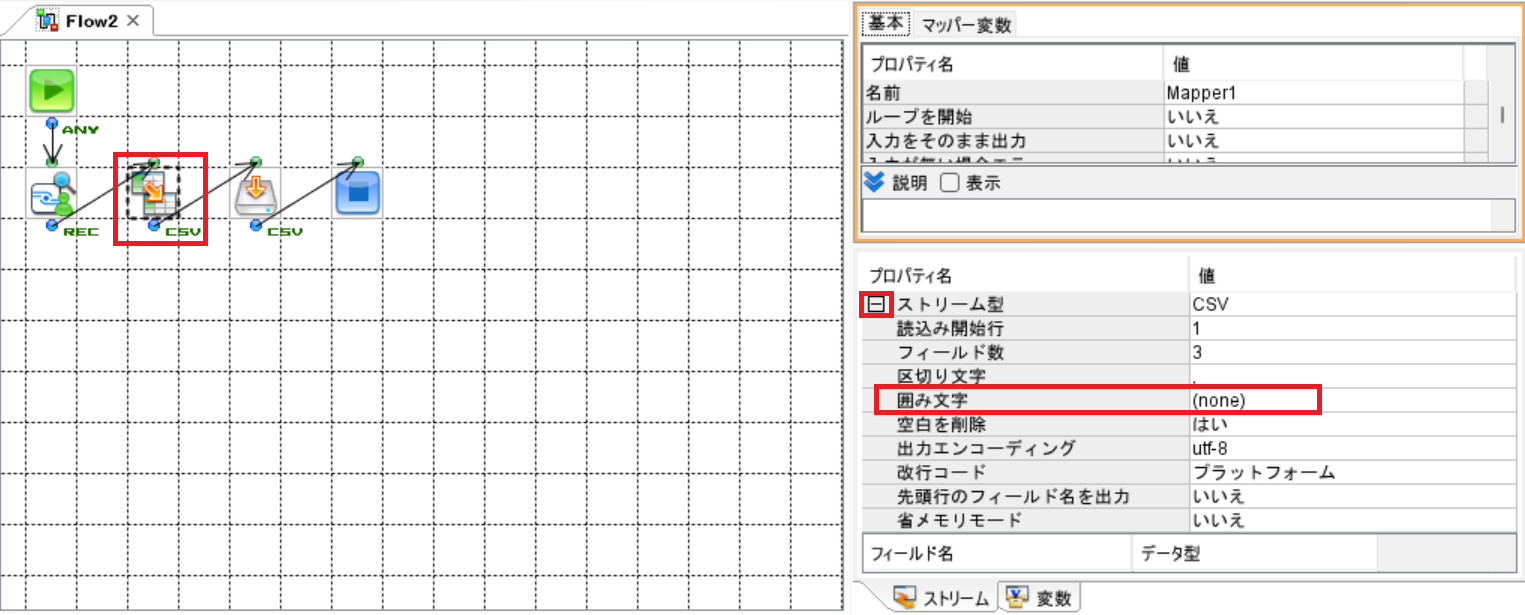Click the 省メモリモード value いいえ
Screen dimensions: 1525x615
(1352, 520)
